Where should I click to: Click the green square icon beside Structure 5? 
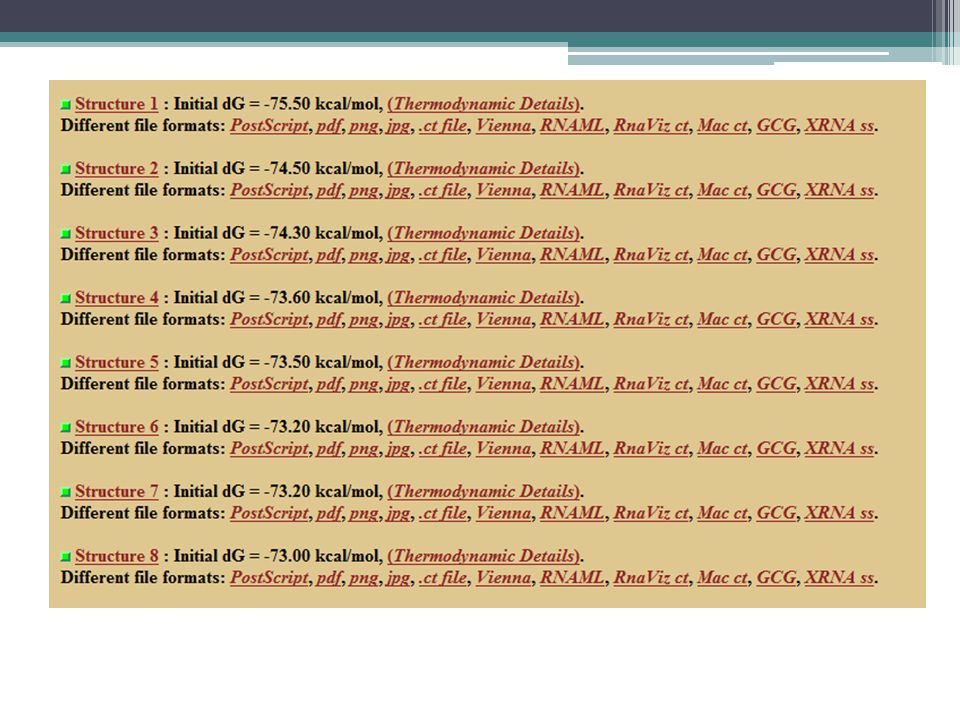(x=66, y=364)
